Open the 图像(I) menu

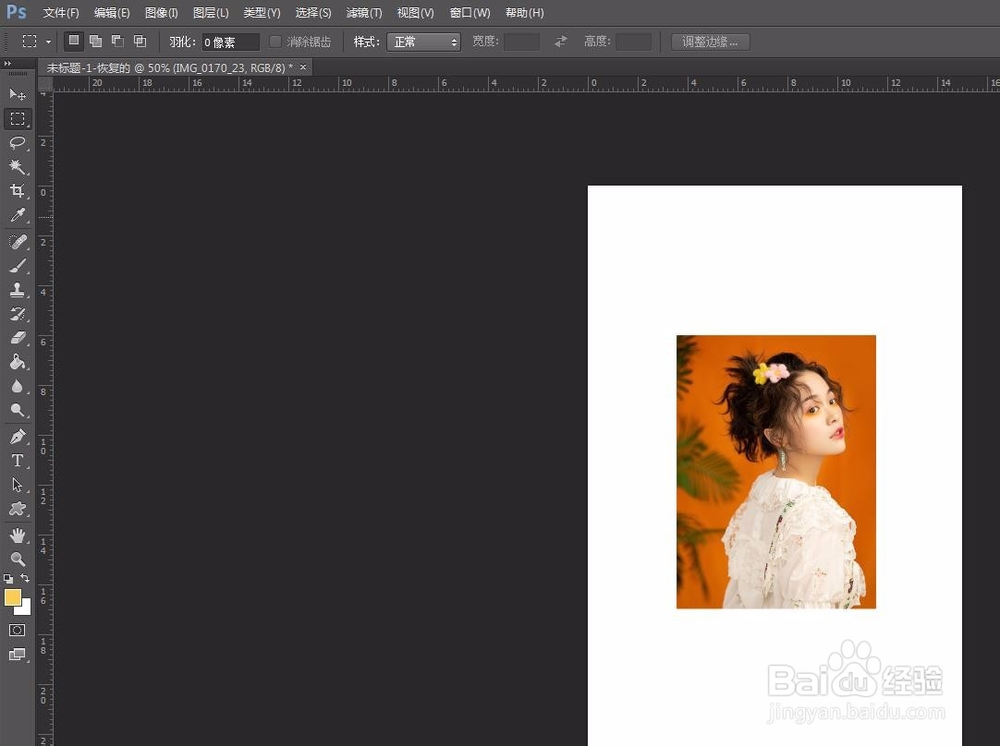click(x=161, y=13)
